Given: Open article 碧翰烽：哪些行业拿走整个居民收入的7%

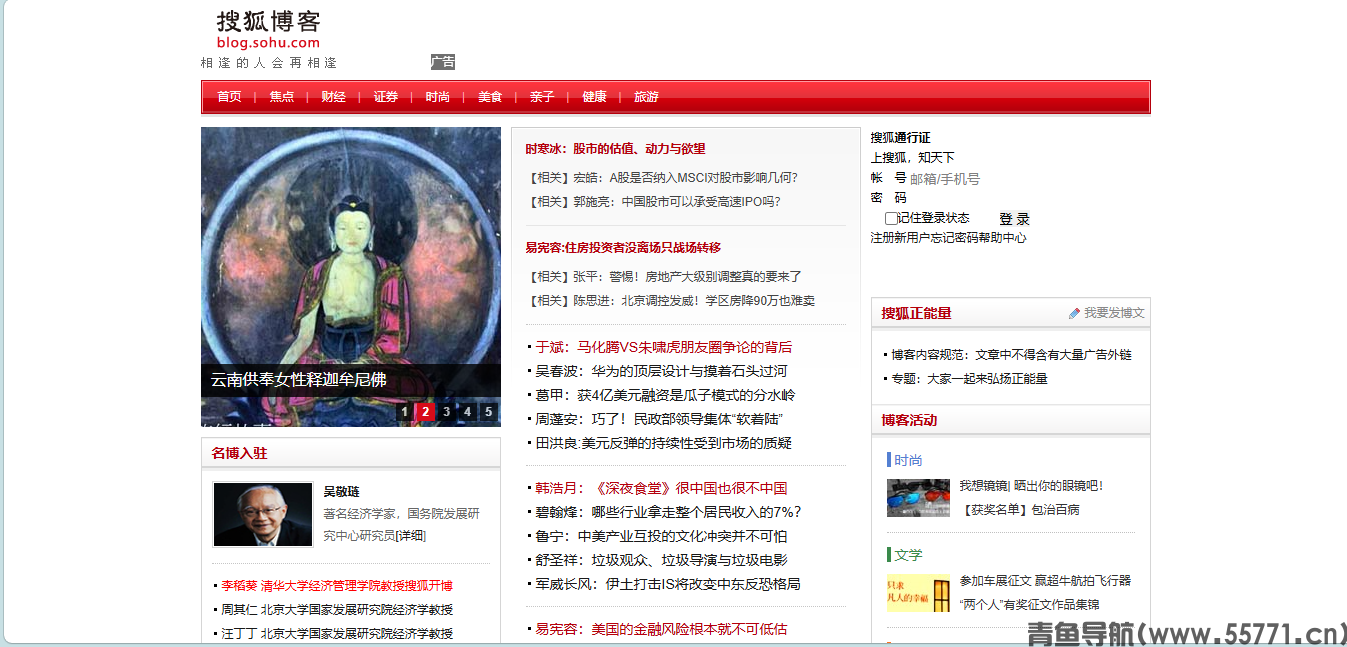Looking at the screenshot, I should [668, 512].
